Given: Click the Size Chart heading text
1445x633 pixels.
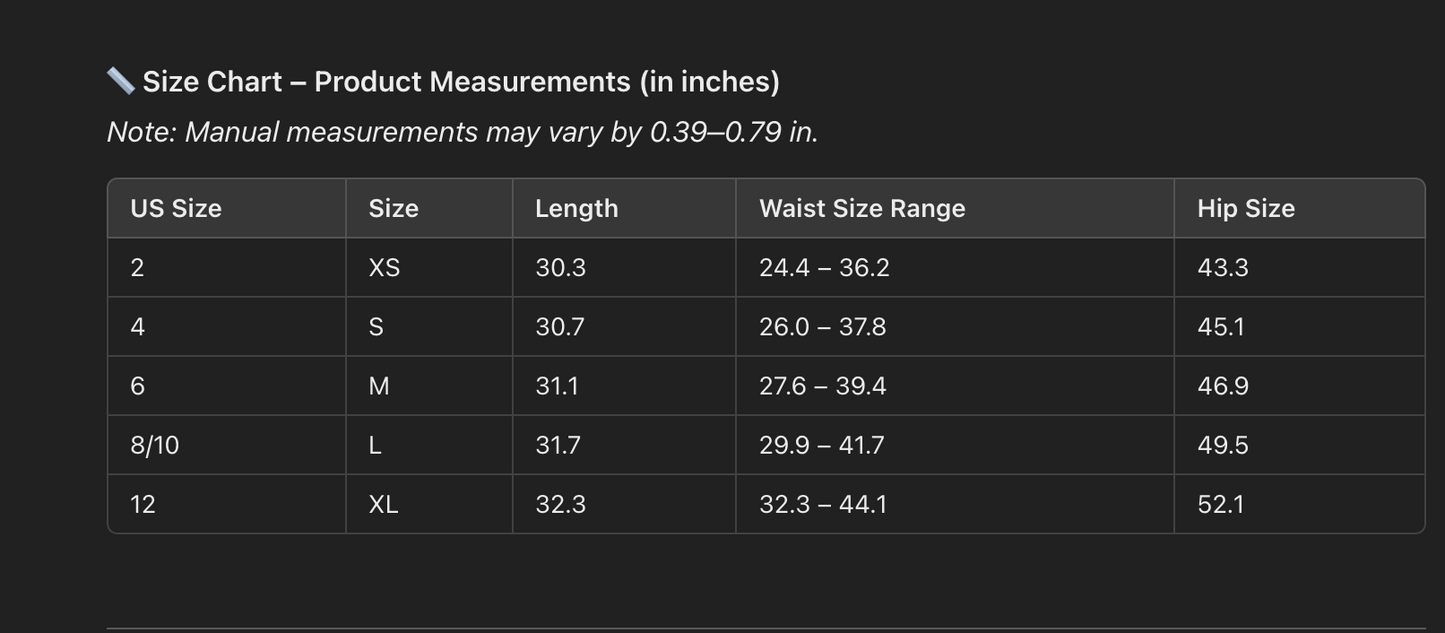Looking at the screenshot, I should [x=460, y=82].
